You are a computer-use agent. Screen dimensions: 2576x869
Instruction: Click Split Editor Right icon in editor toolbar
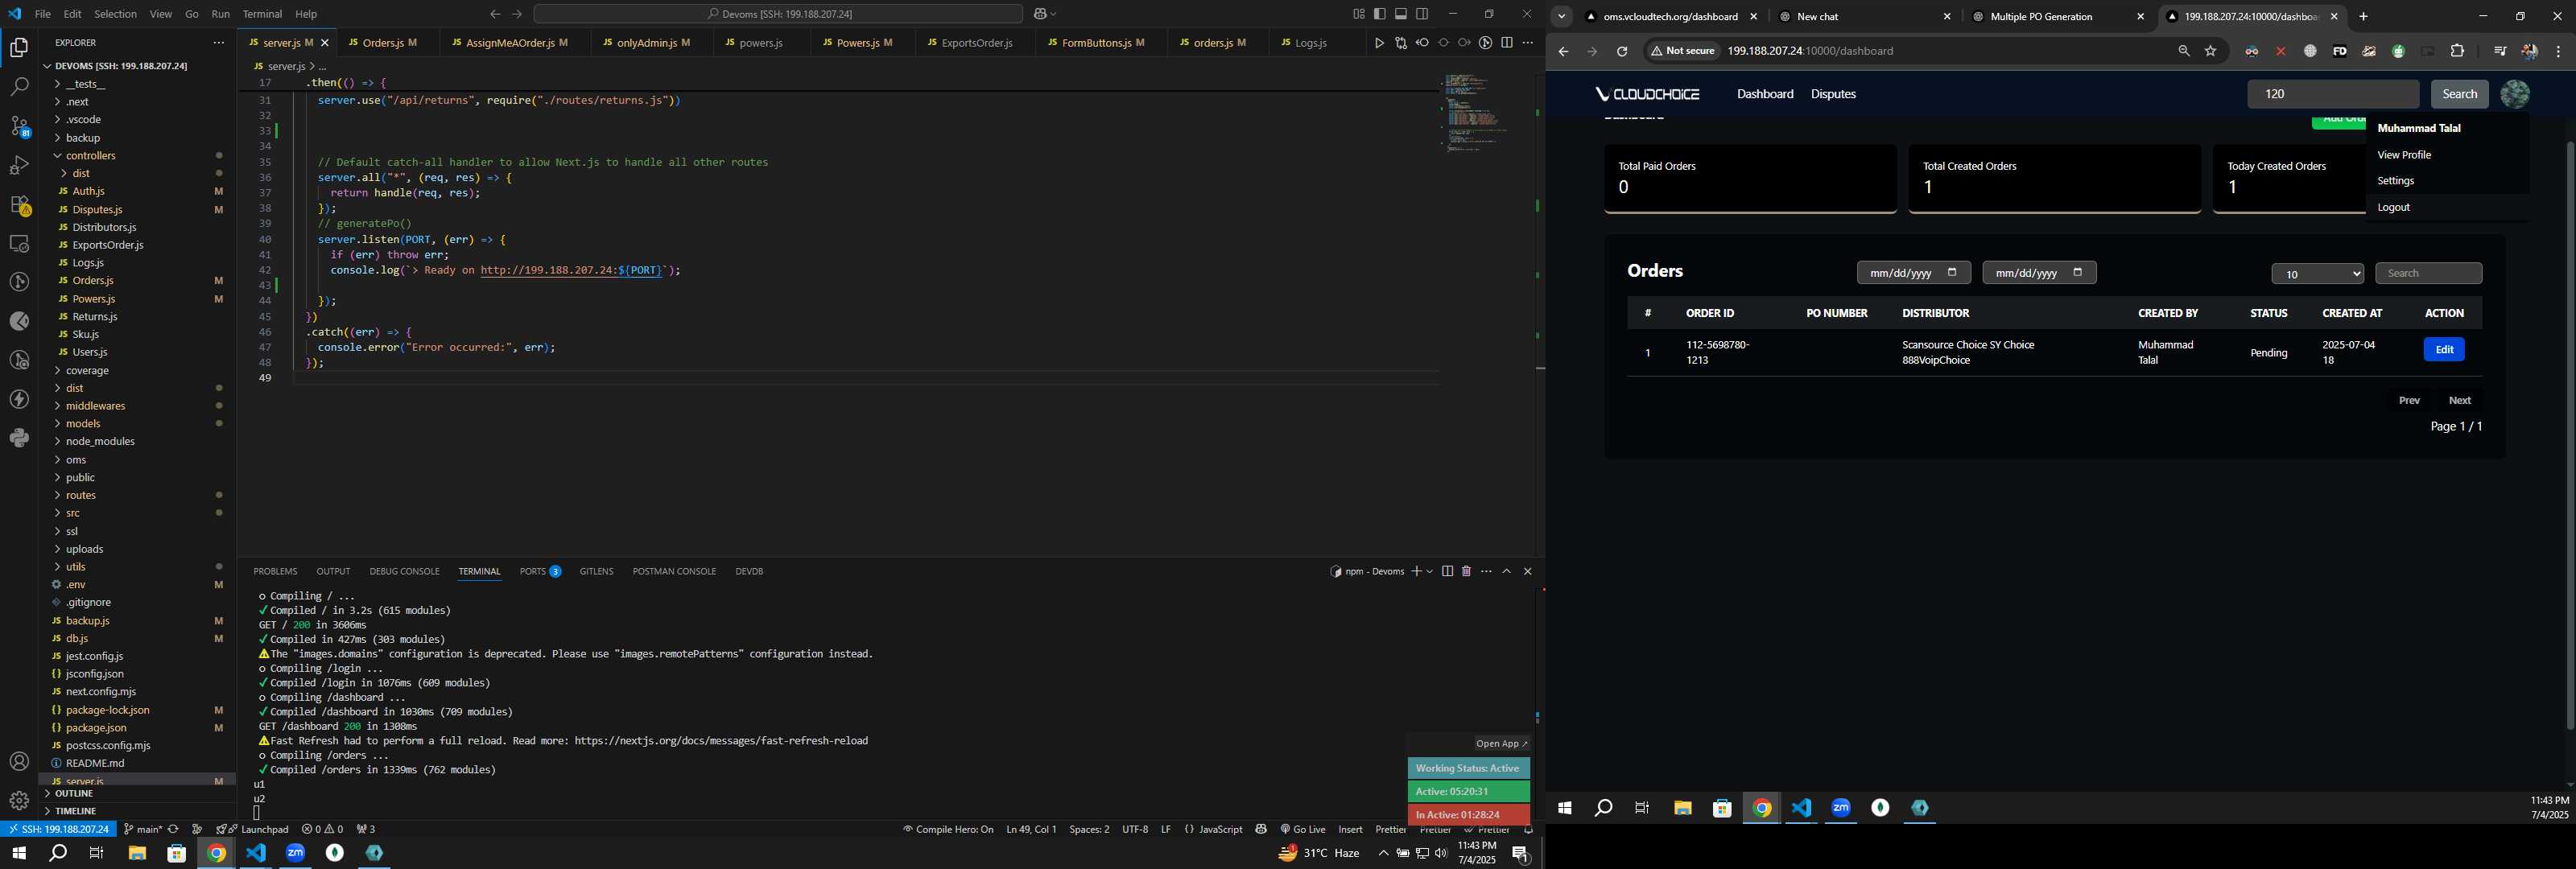tap(1507, 43)
